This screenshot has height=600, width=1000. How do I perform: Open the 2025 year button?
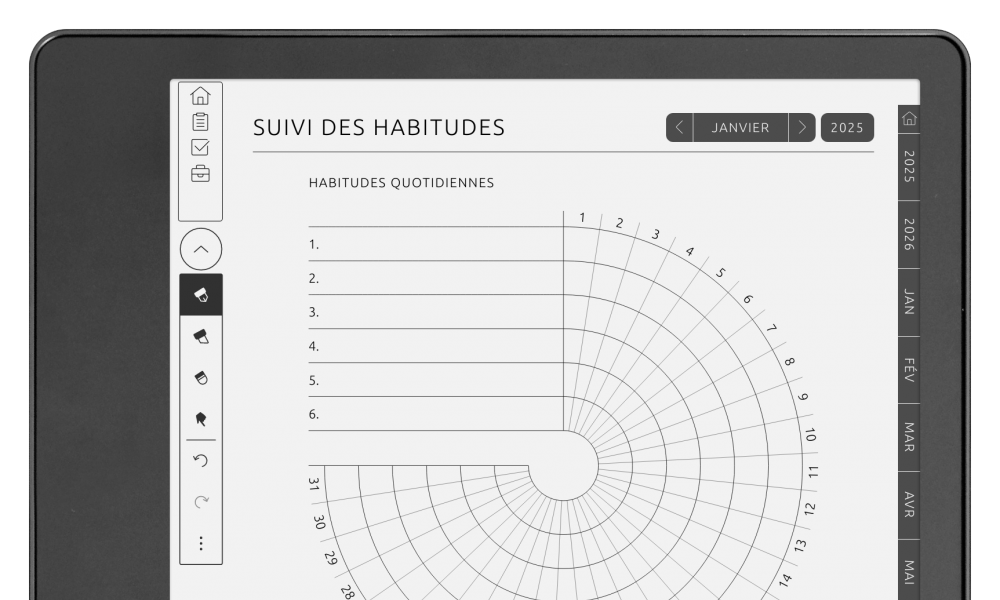tap(847, 128)
